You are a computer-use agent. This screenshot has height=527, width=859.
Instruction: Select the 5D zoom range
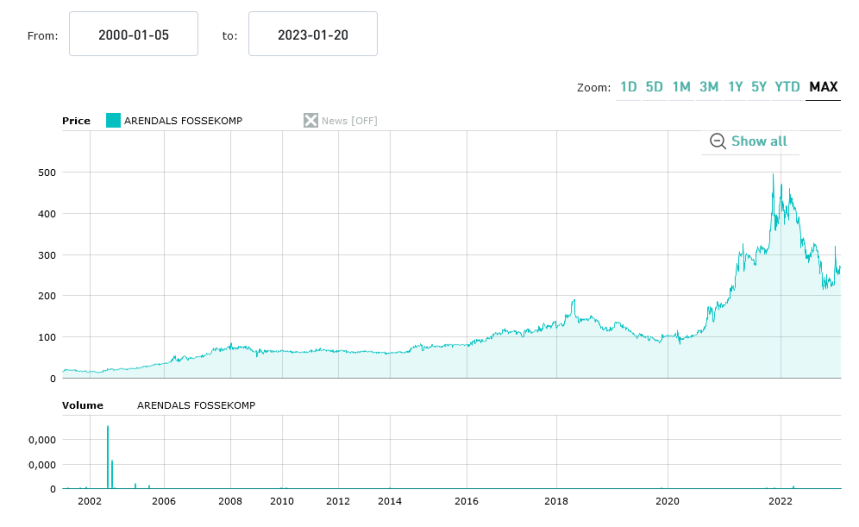(654, 87)
